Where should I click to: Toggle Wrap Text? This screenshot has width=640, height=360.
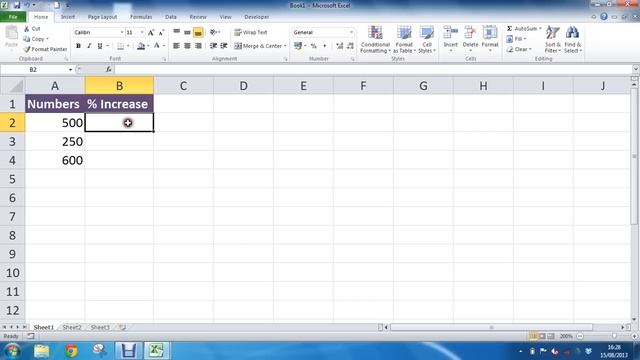tap(251, 32)
